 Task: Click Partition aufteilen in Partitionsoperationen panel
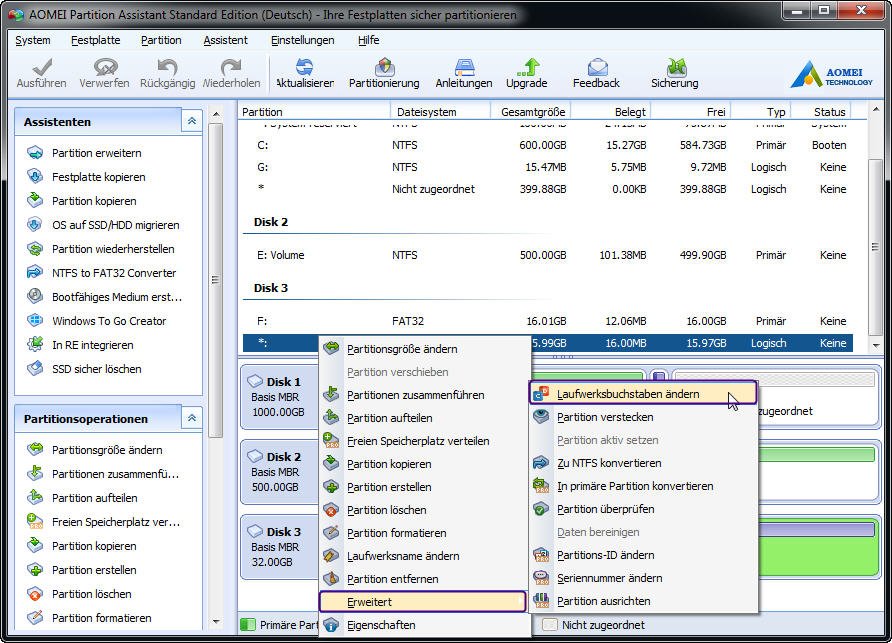point(94,498)
